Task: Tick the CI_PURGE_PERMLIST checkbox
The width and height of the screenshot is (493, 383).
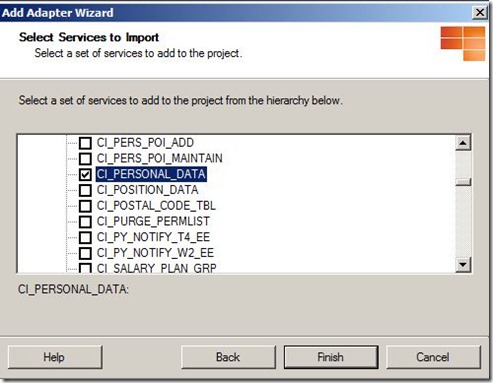Action: coord(85,222)
